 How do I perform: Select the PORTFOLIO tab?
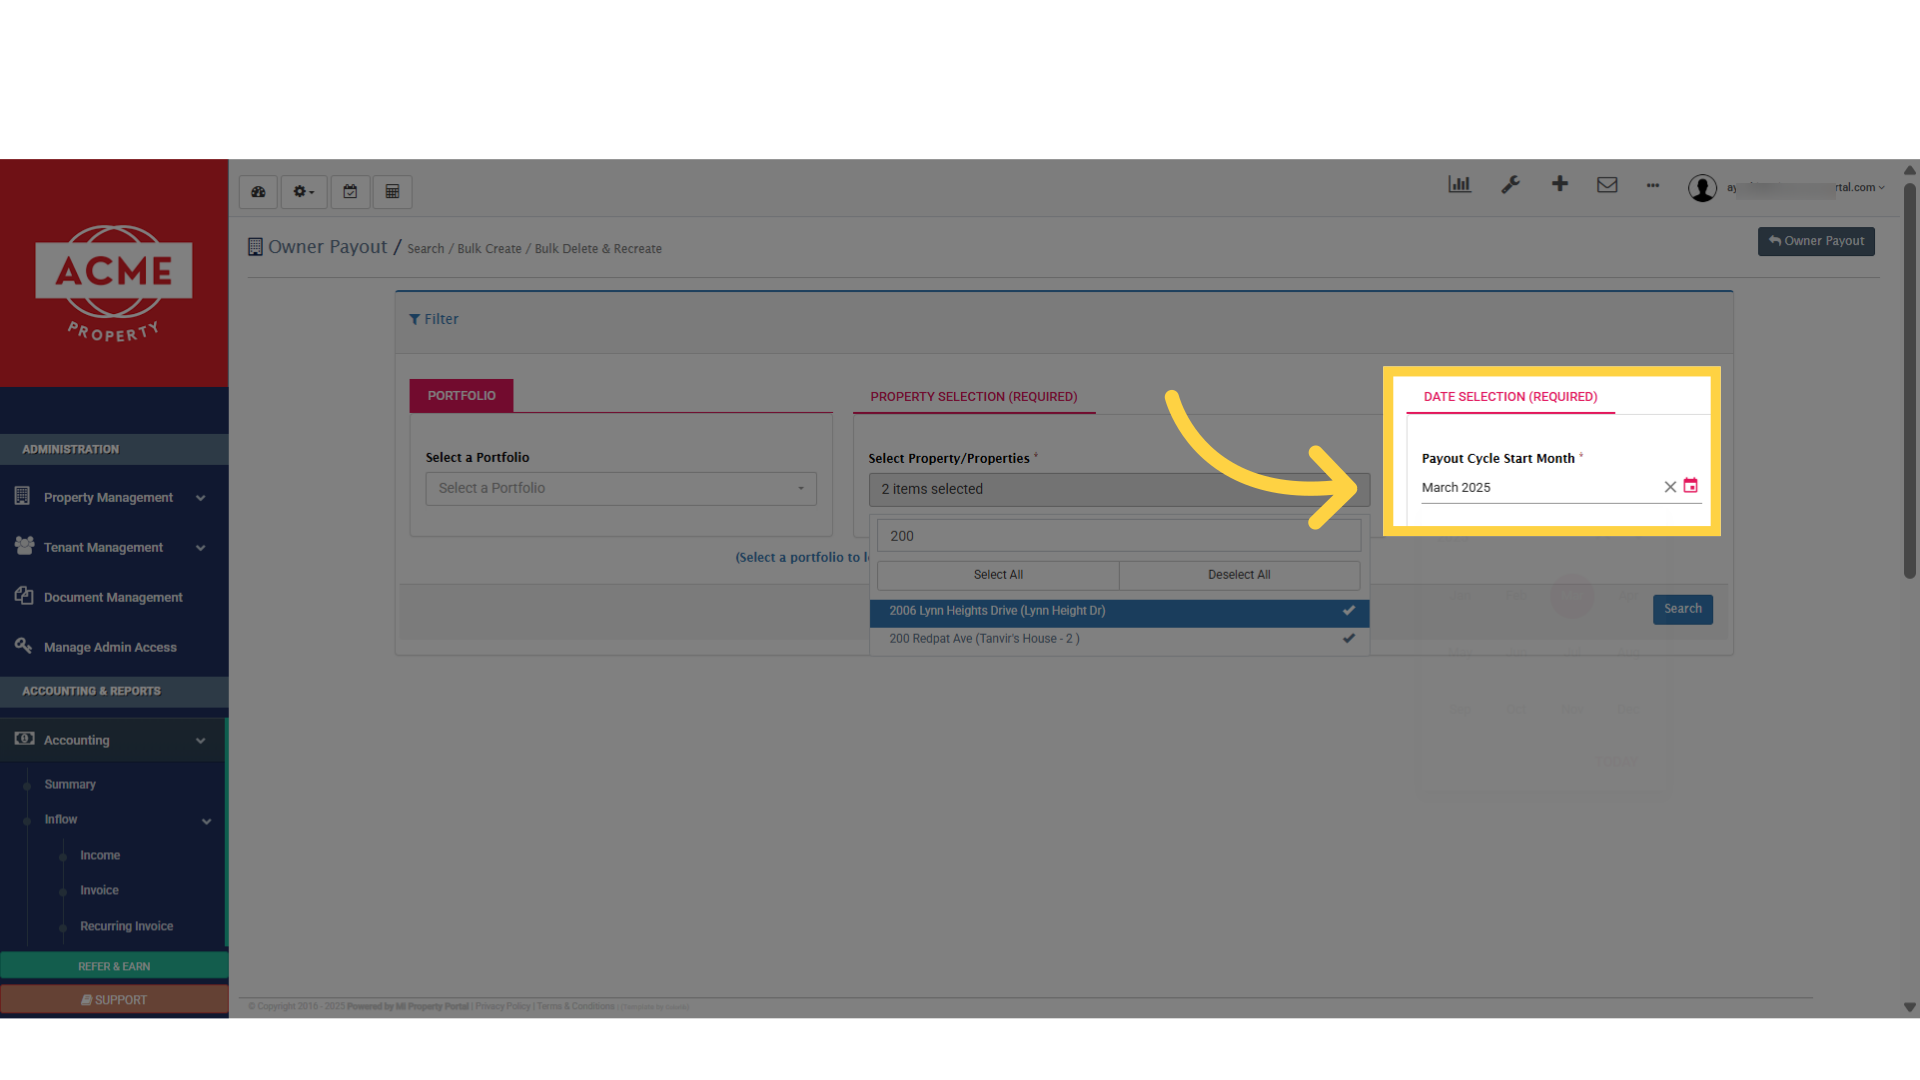[x=461, y=396]
